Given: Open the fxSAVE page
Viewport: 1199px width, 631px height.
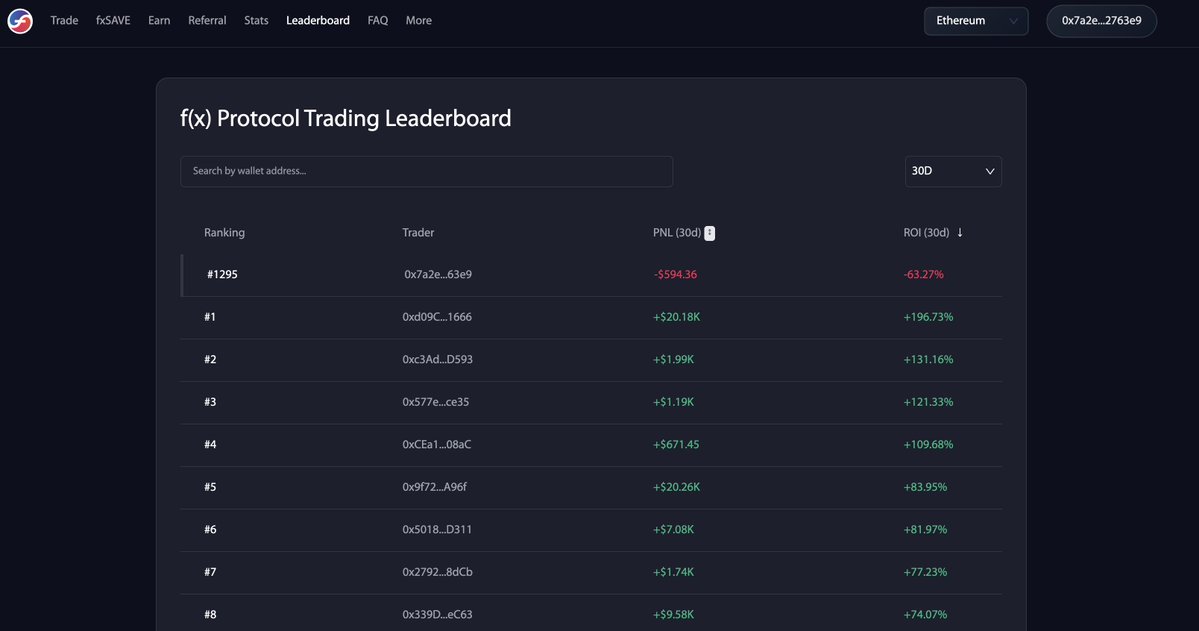Looking at the screenshot, I should click(x=113, y=21).
